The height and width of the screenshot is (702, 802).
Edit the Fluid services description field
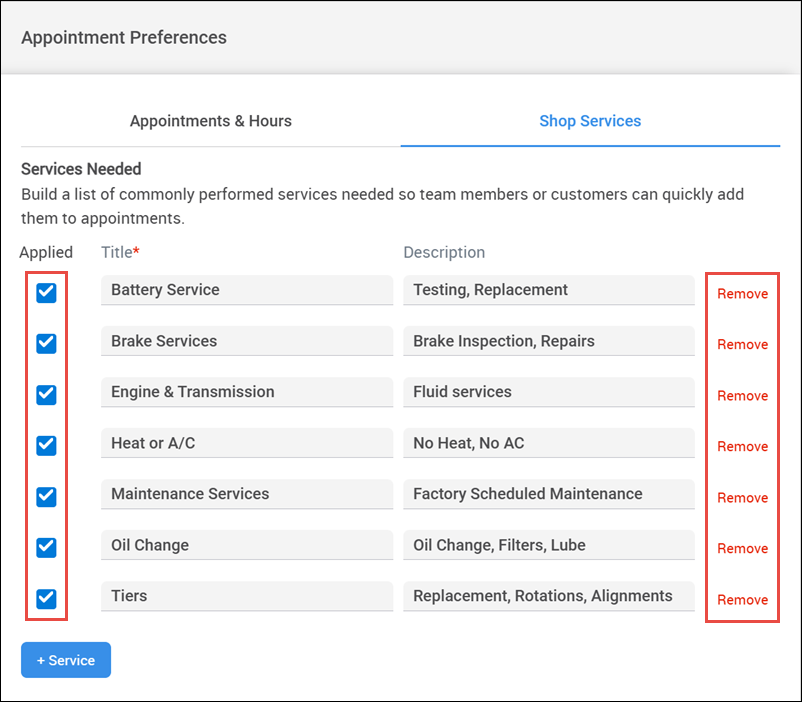pos(548,392)
